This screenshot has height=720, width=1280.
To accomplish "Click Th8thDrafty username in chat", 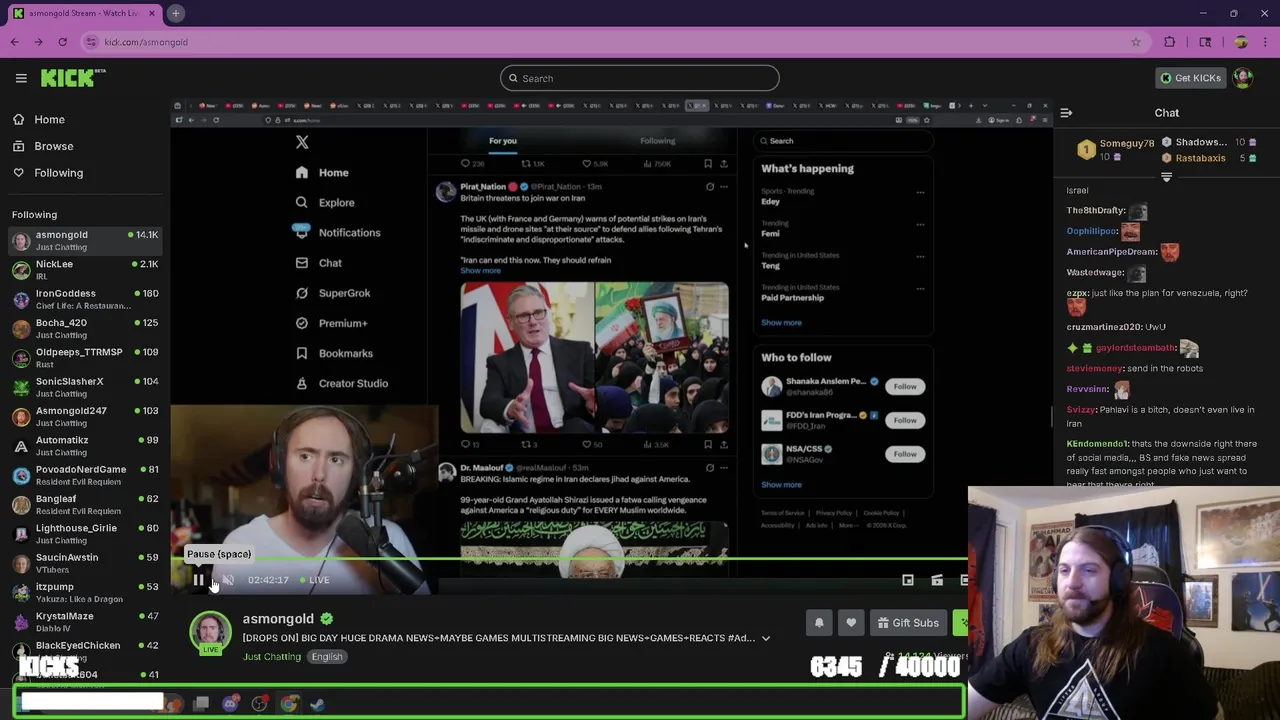I will click(1095, 211).
